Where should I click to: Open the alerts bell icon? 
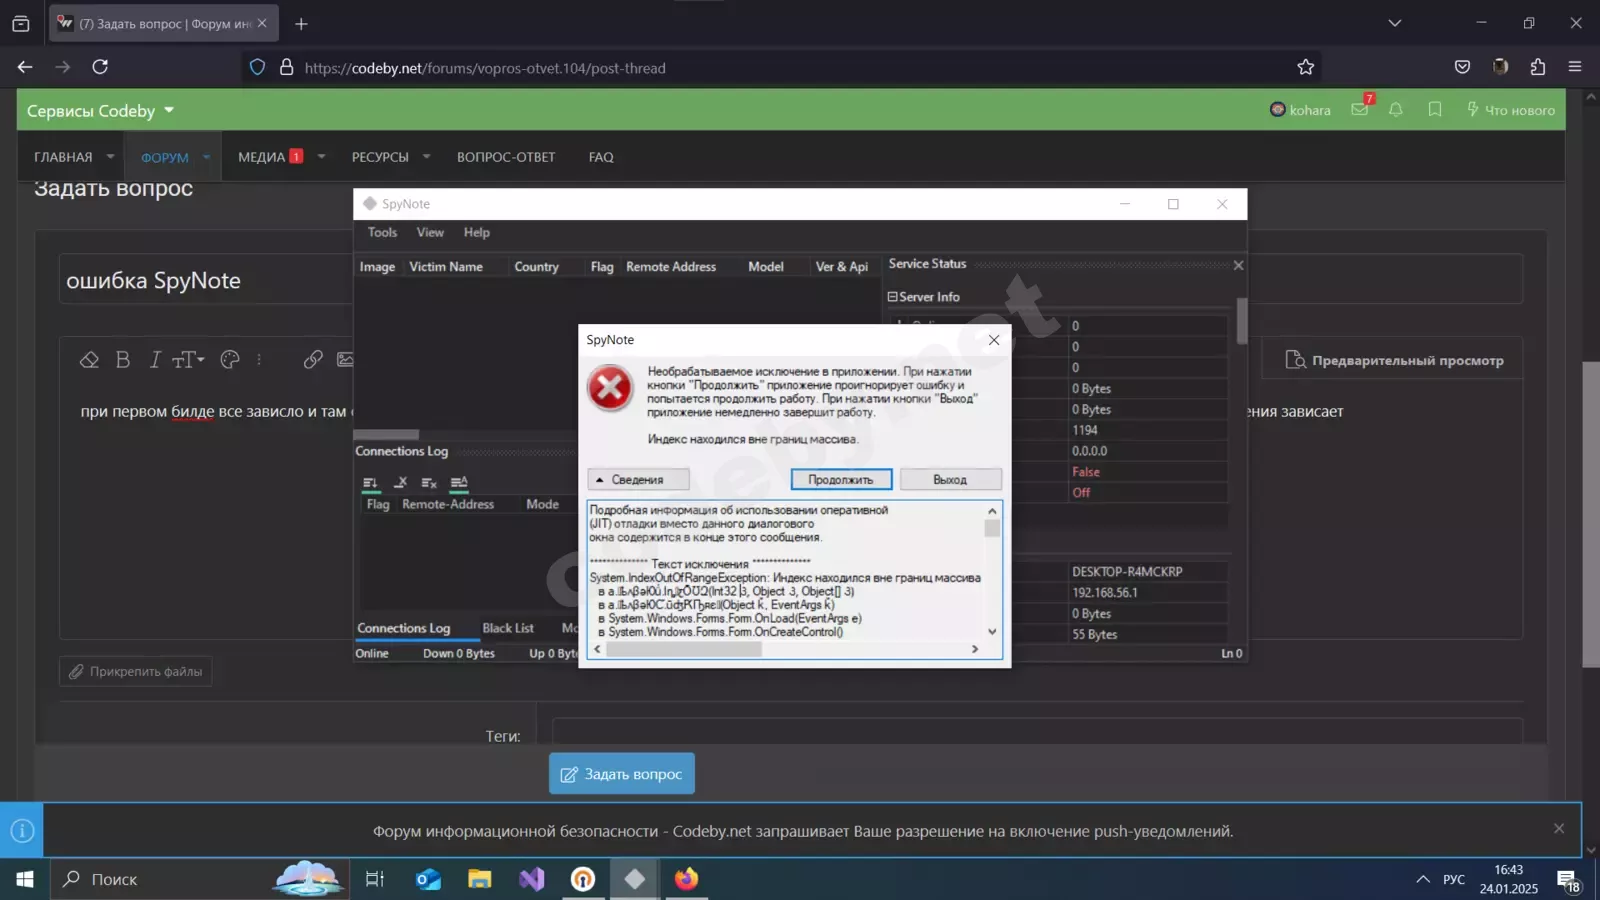coord(1396,110)
